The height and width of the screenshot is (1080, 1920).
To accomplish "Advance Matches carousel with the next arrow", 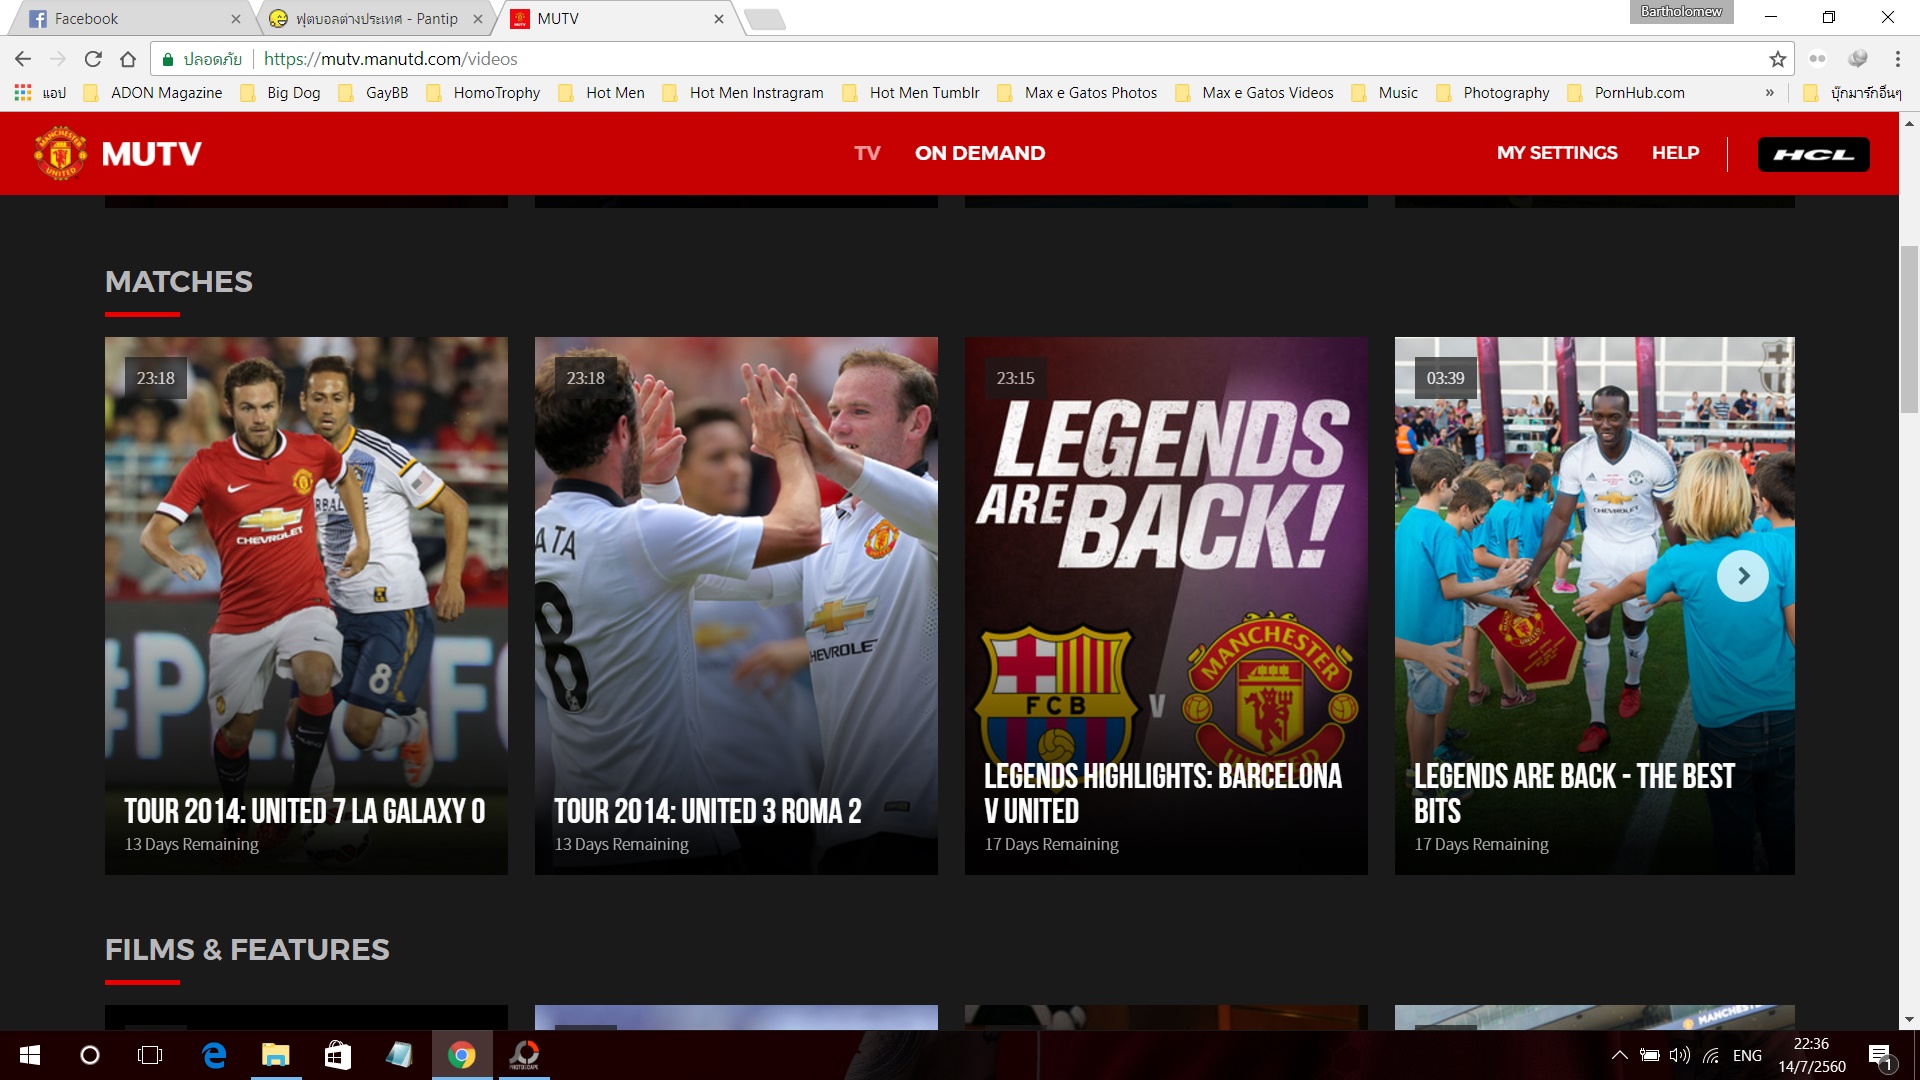I will pos(1742,576).
